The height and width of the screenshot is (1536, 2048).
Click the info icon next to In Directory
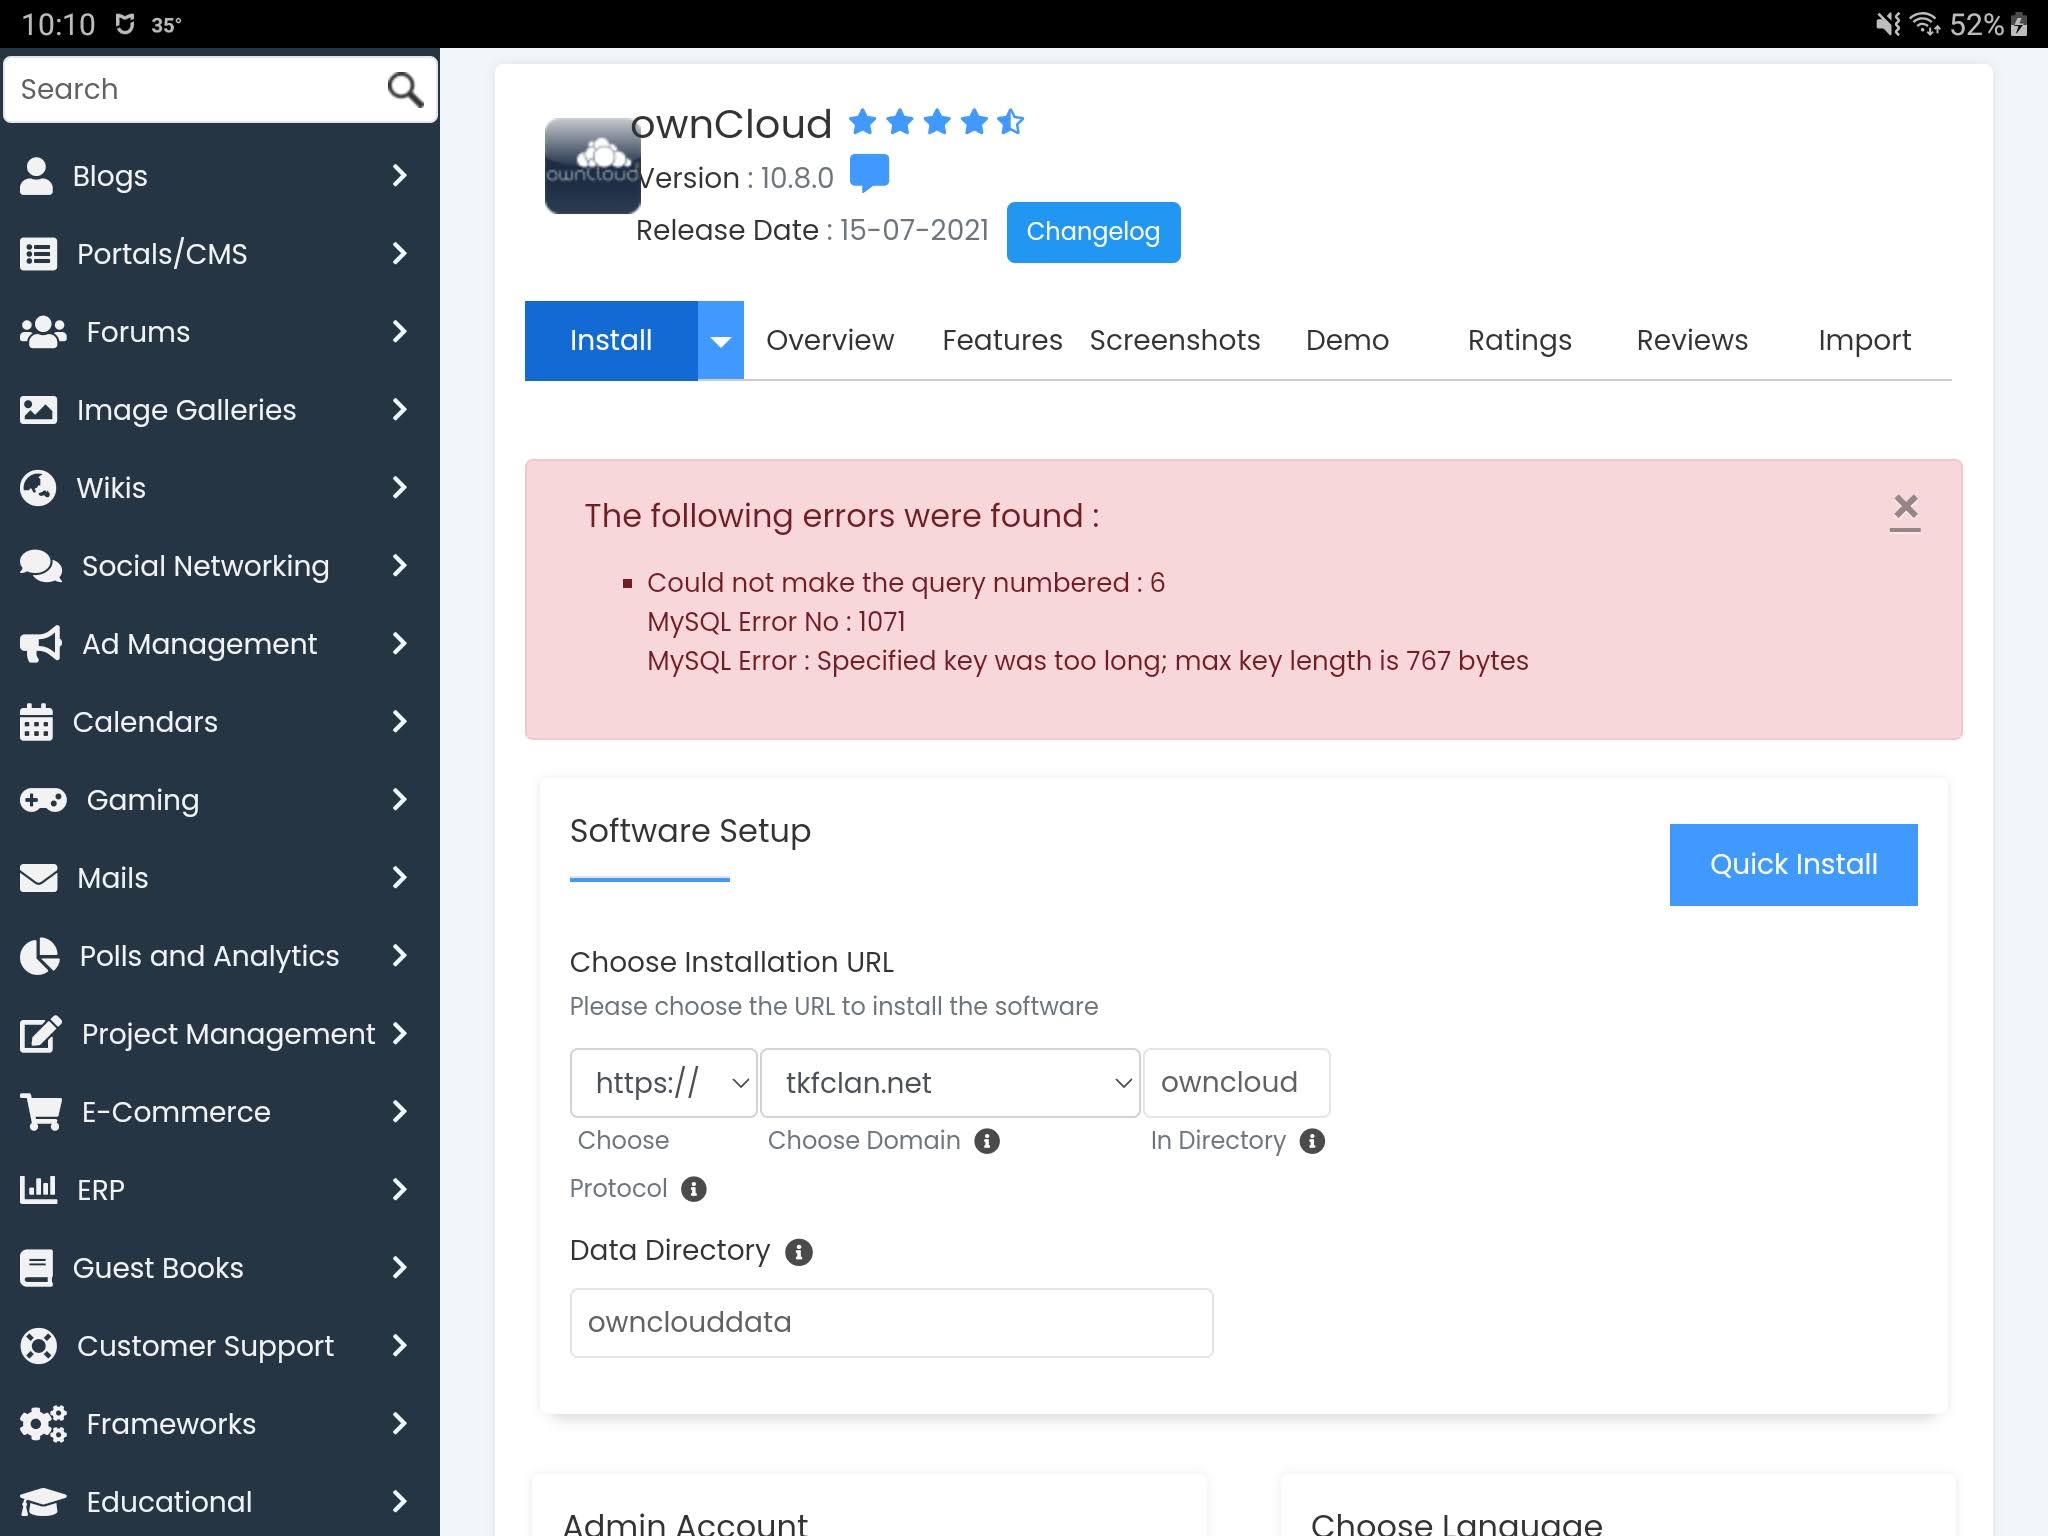[1312, 1141]
